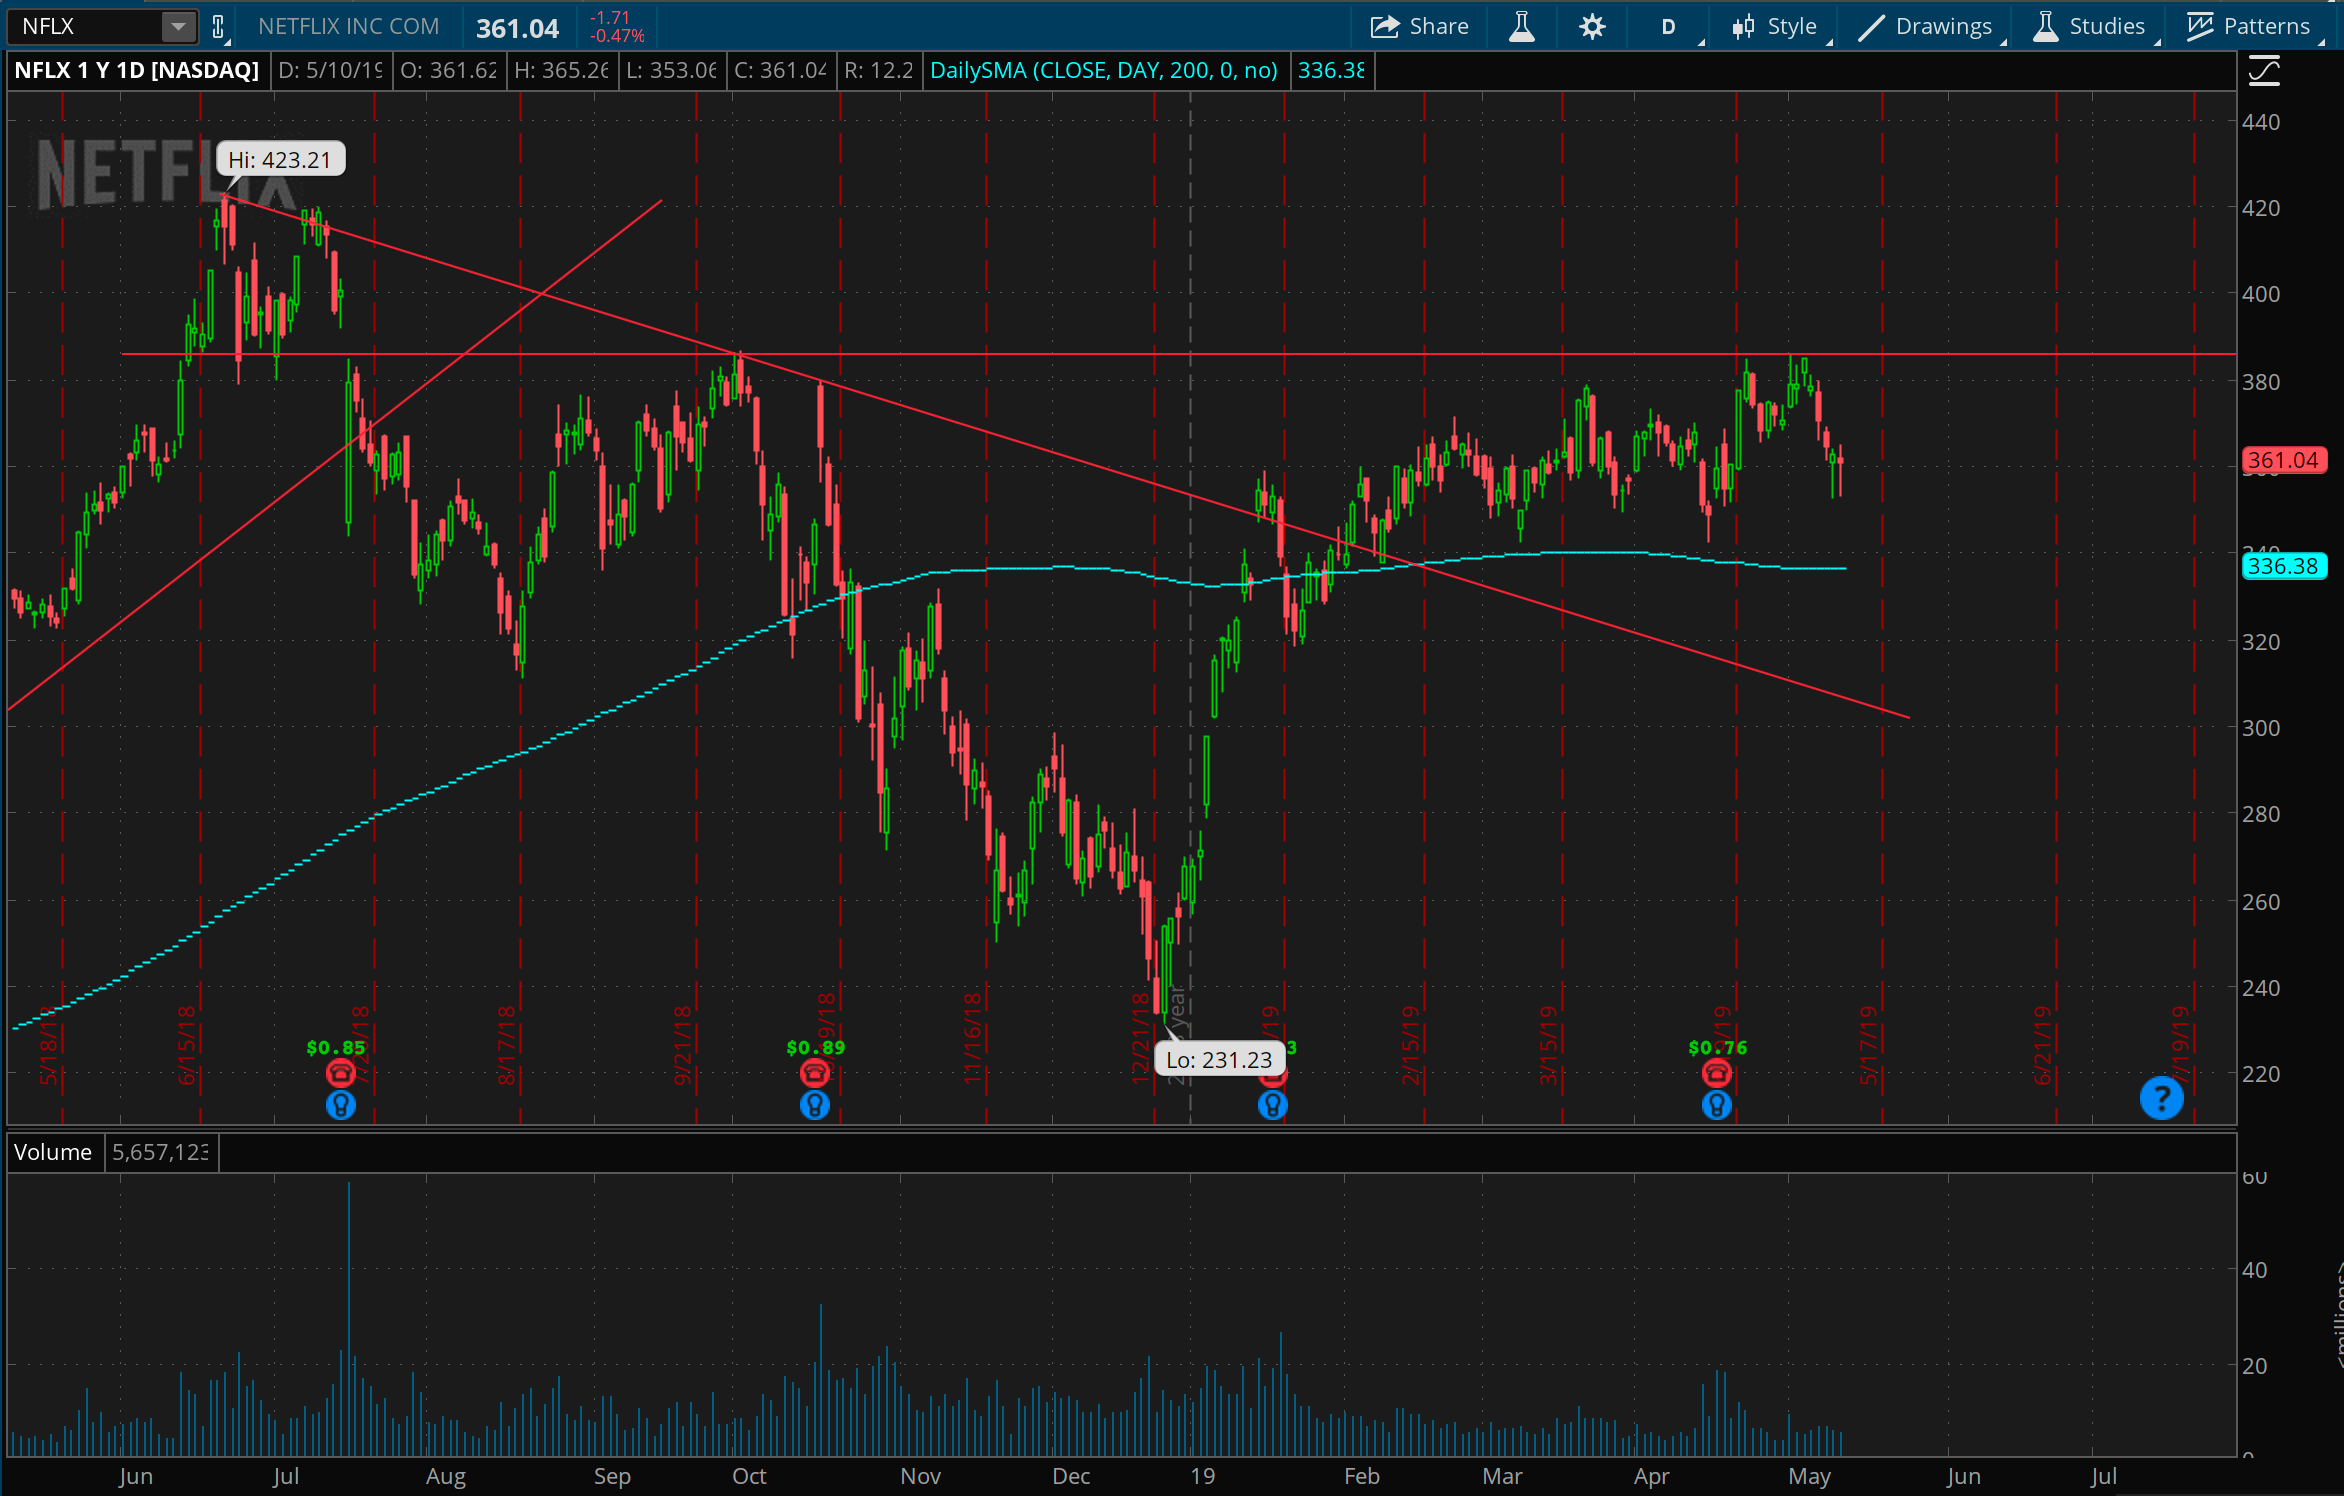Screen dimensions: 2344x1496
Task: Click the 336.38 SMA value label on axis
Action: [x=2284, y=566]
